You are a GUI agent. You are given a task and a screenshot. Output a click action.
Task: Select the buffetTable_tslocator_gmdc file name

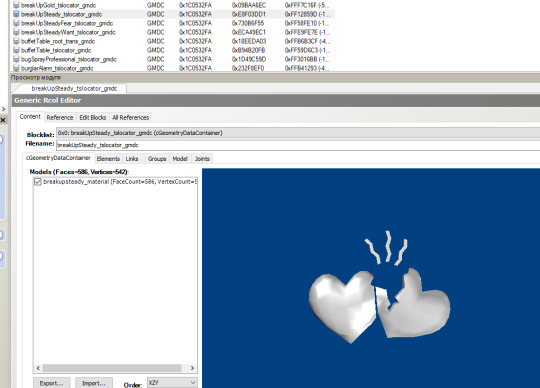point(56,50)
